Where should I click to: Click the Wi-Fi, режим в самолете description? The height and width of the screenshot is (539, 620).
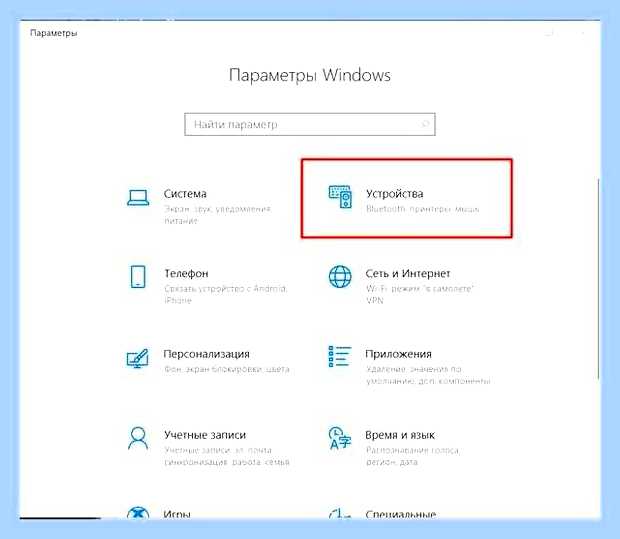pos(420,295)
